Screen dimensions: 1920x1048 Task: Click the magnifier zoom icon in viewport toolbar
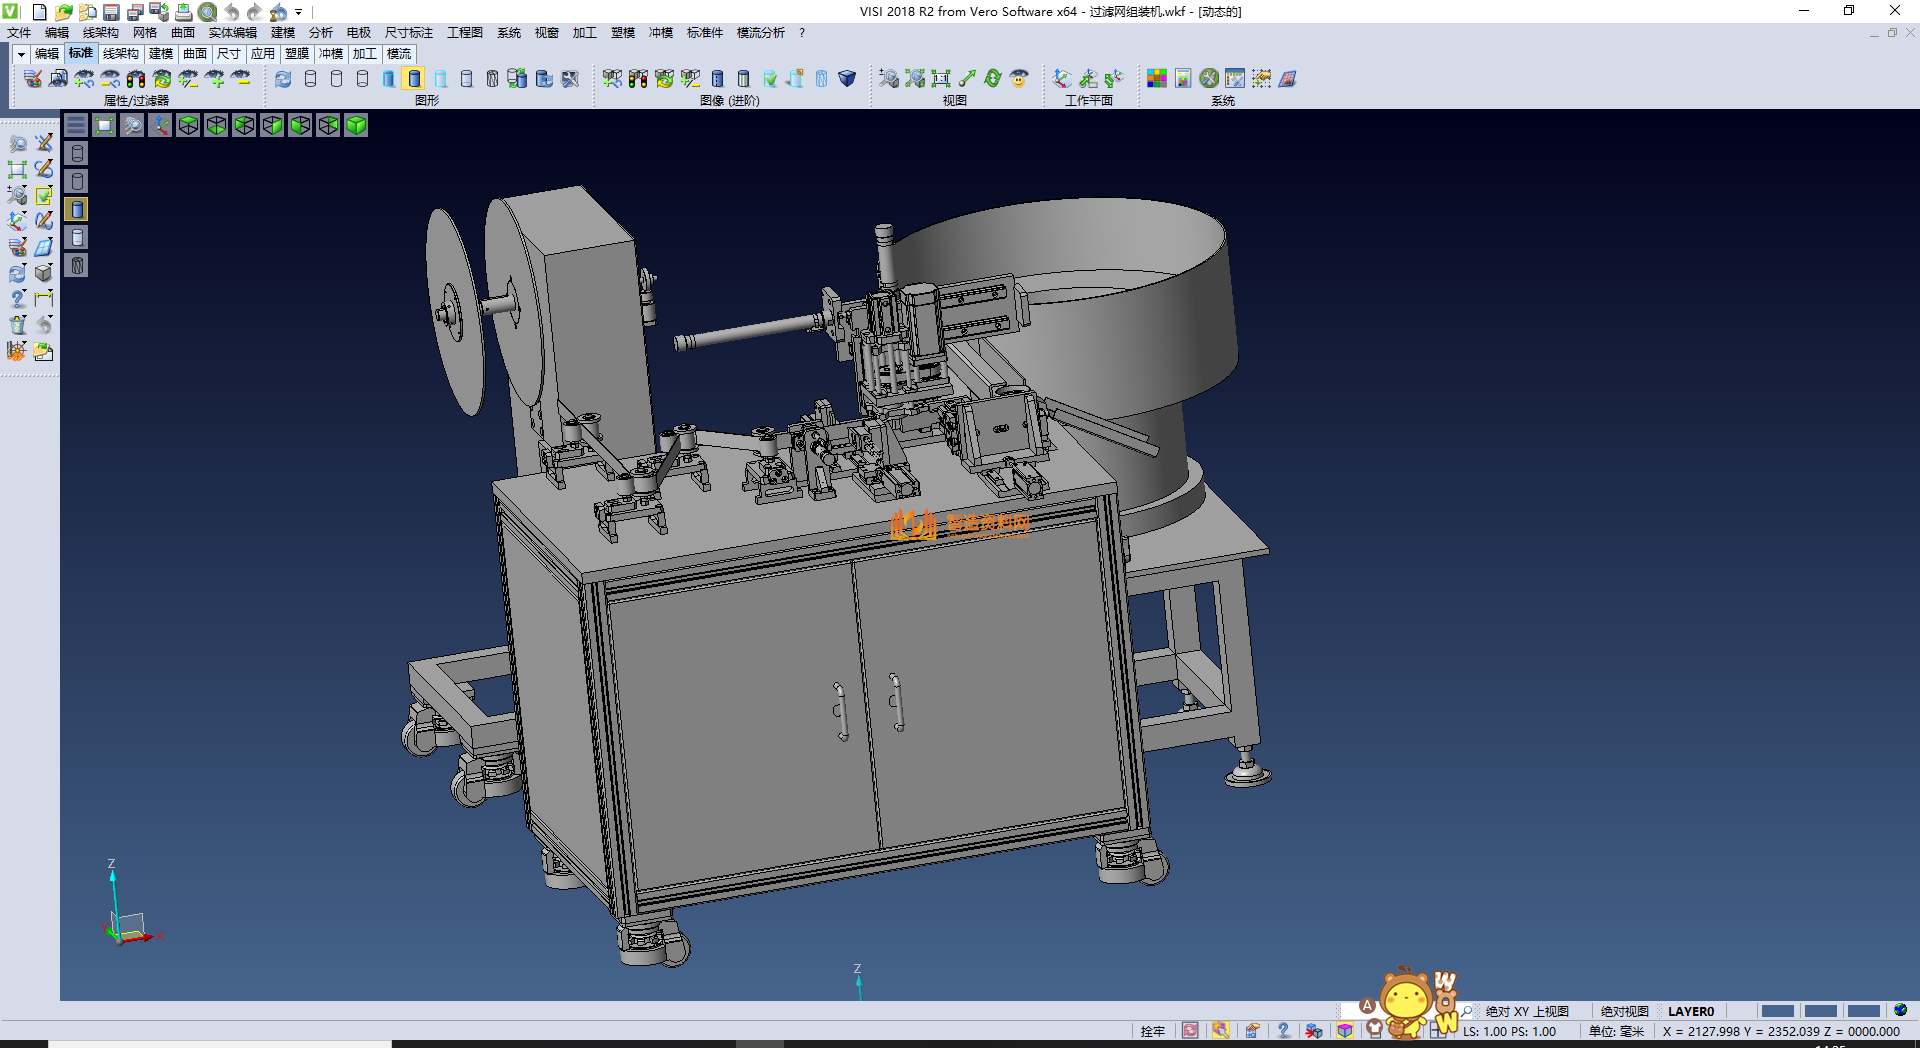pos(132,125)
